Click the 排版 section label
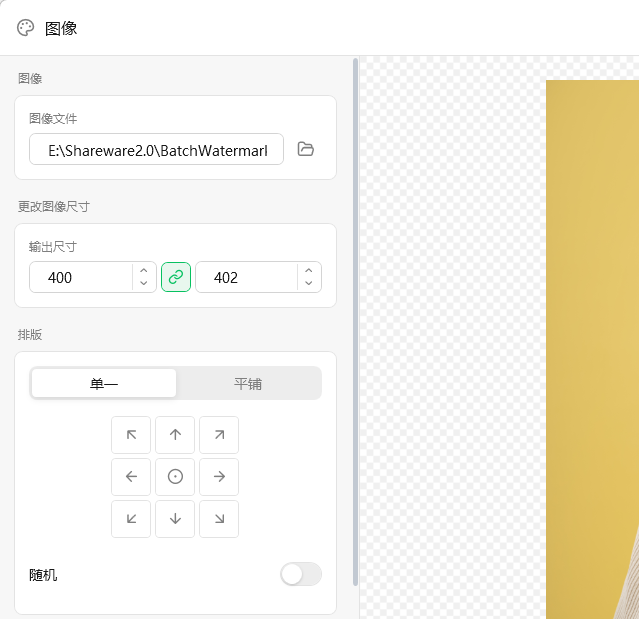Screen dimensions: 639x619 [30, 335]
